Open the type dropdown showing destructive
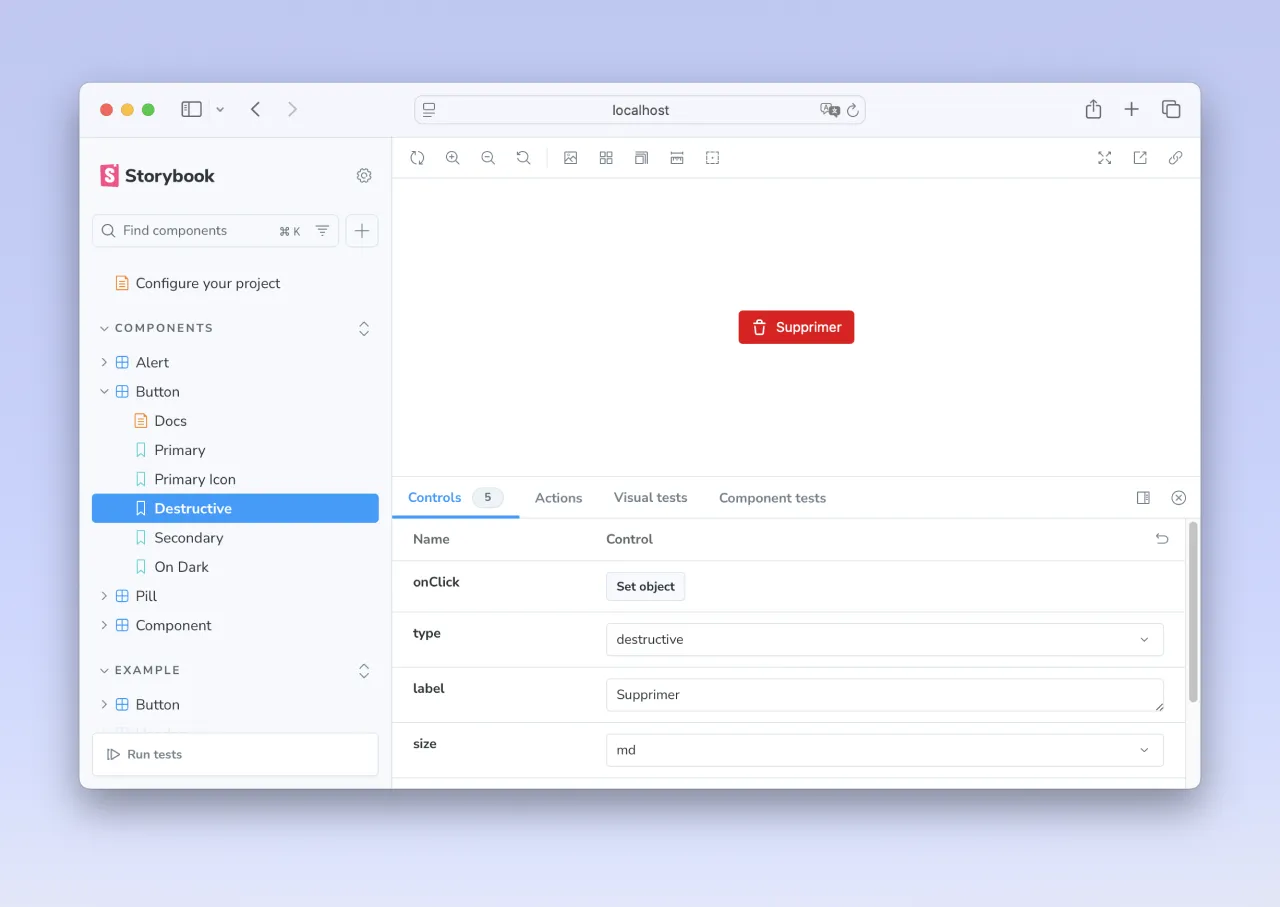 coord(884,639)
